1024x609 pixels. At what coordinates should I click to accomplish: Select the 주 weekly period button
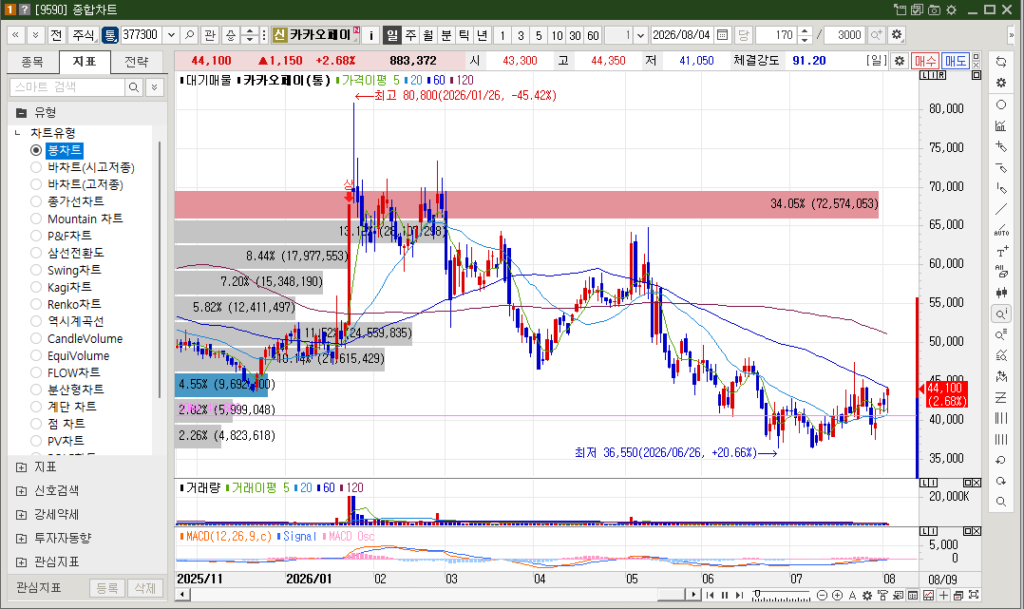pos(410,35)
